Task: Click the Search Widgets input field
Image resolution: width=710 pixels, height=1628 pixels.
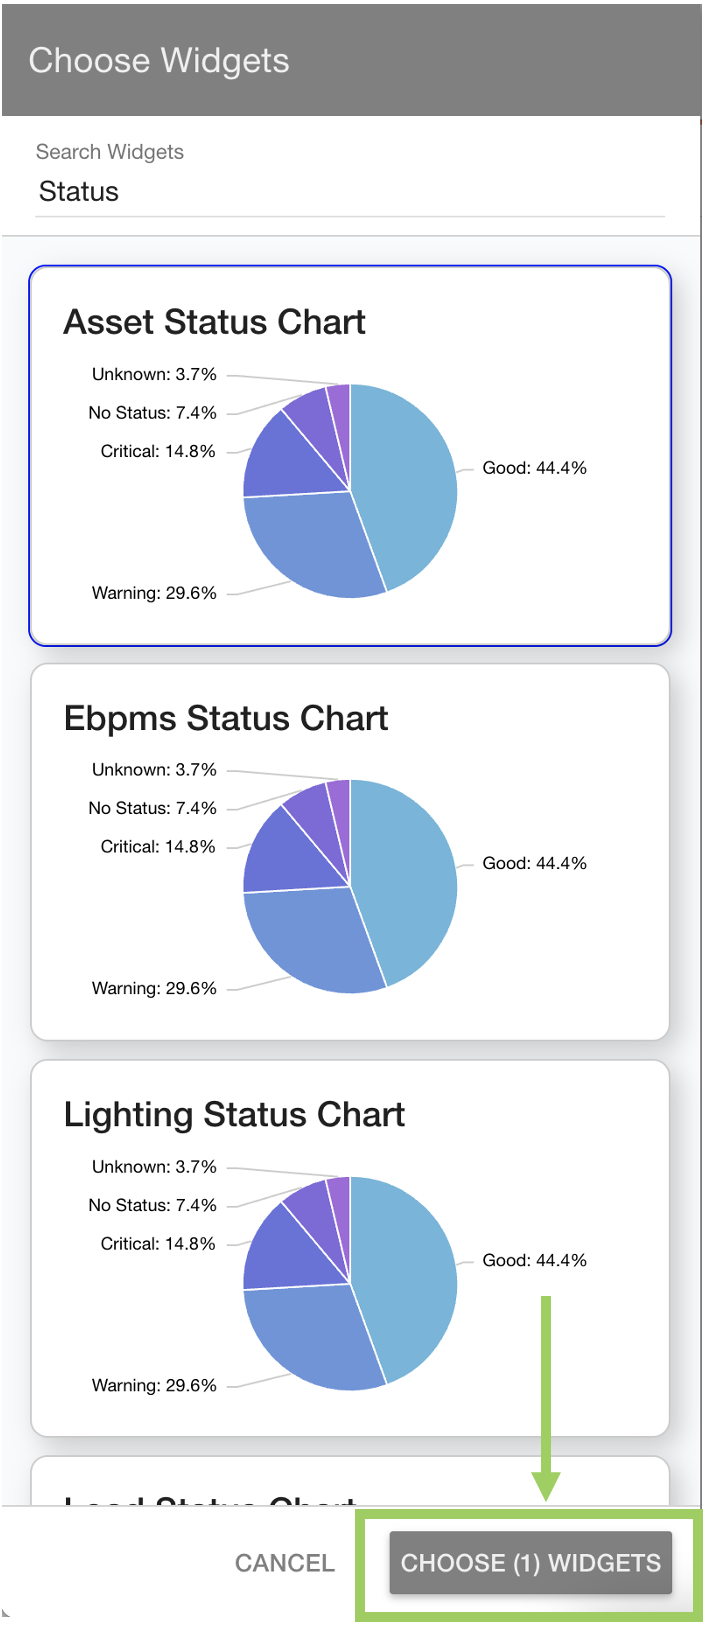Action: point(350,190)
